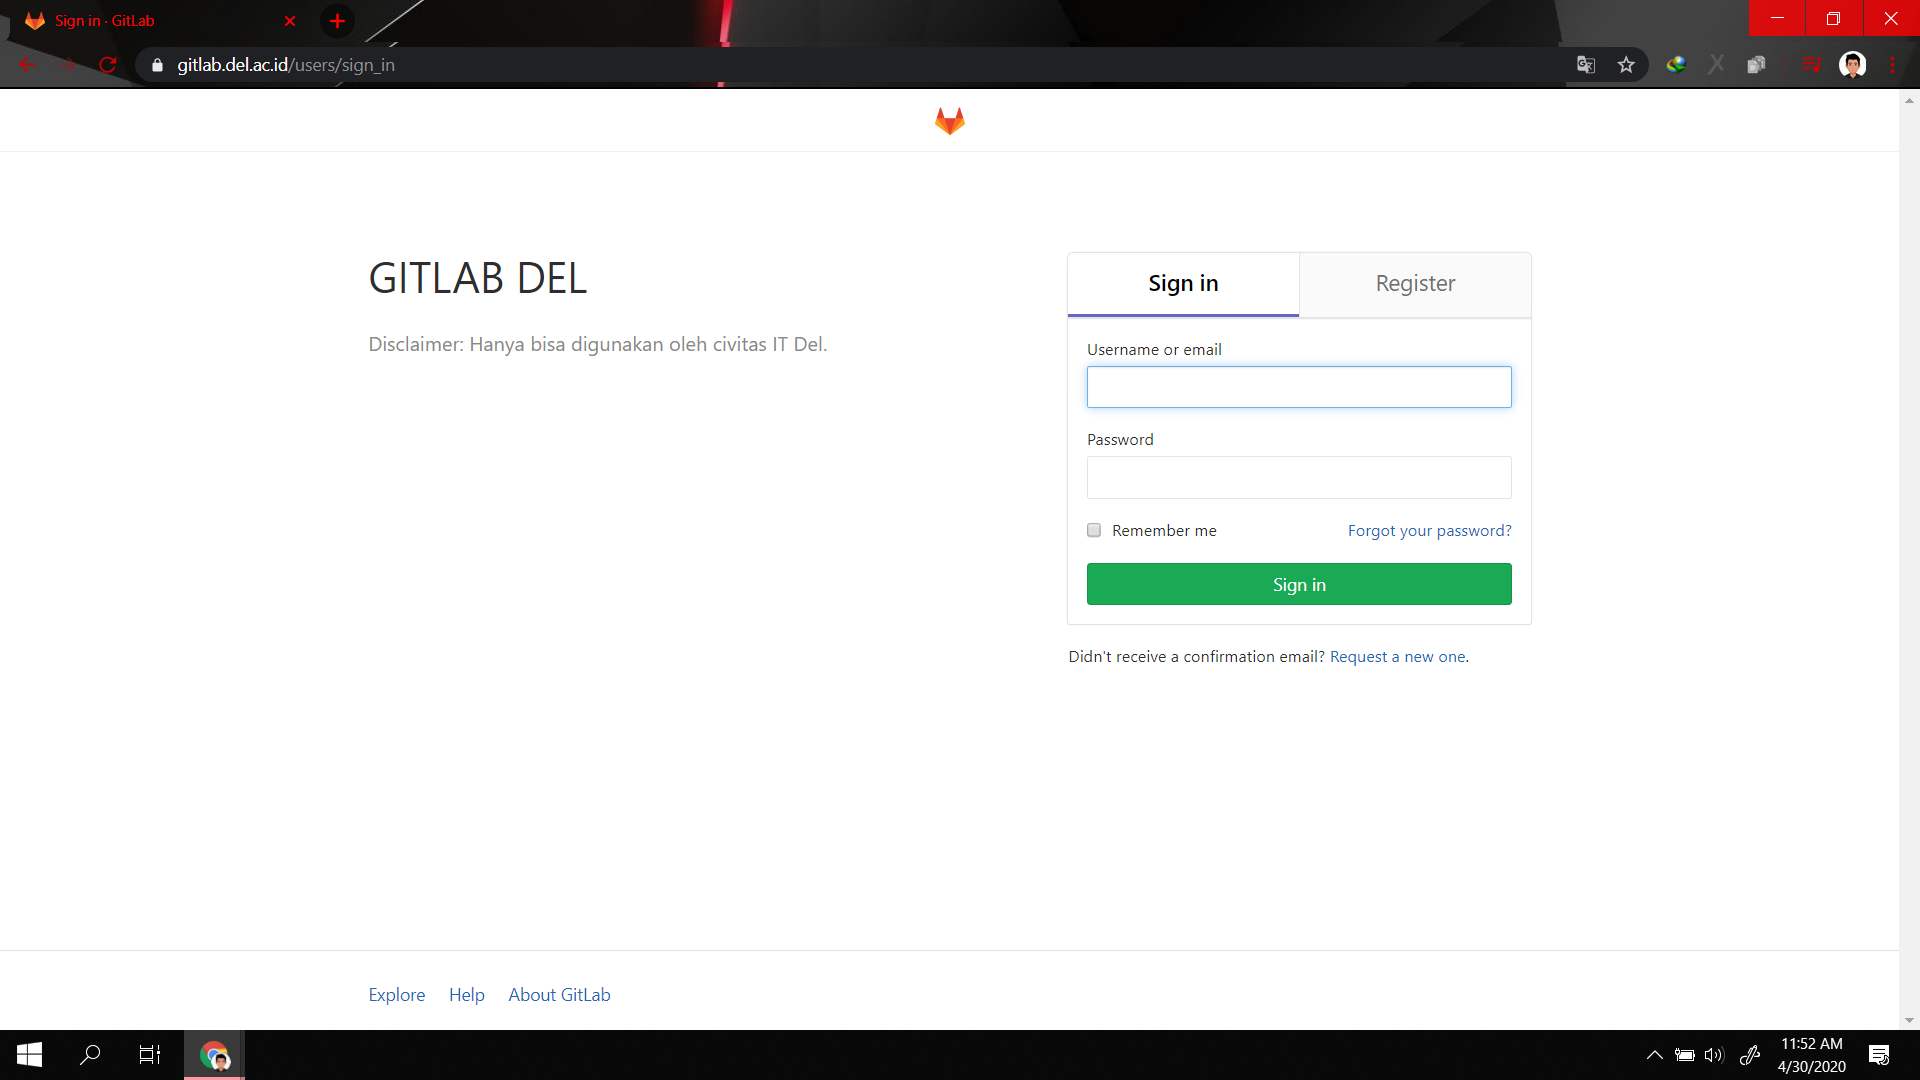
Task: Open the Chrome profile avatar
Action: (1854, 64)
